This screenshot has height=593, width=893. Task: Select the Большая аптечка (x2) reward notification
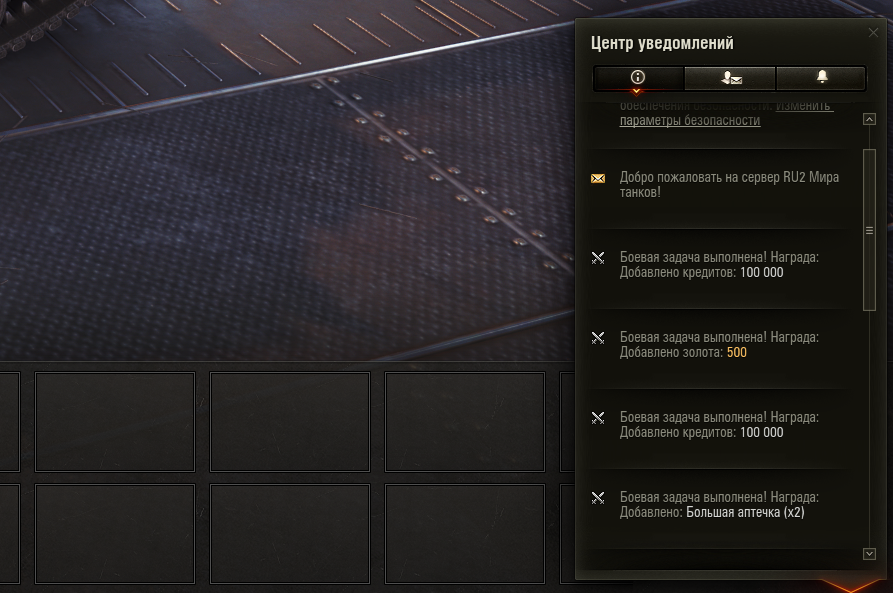tap(719, 509)
